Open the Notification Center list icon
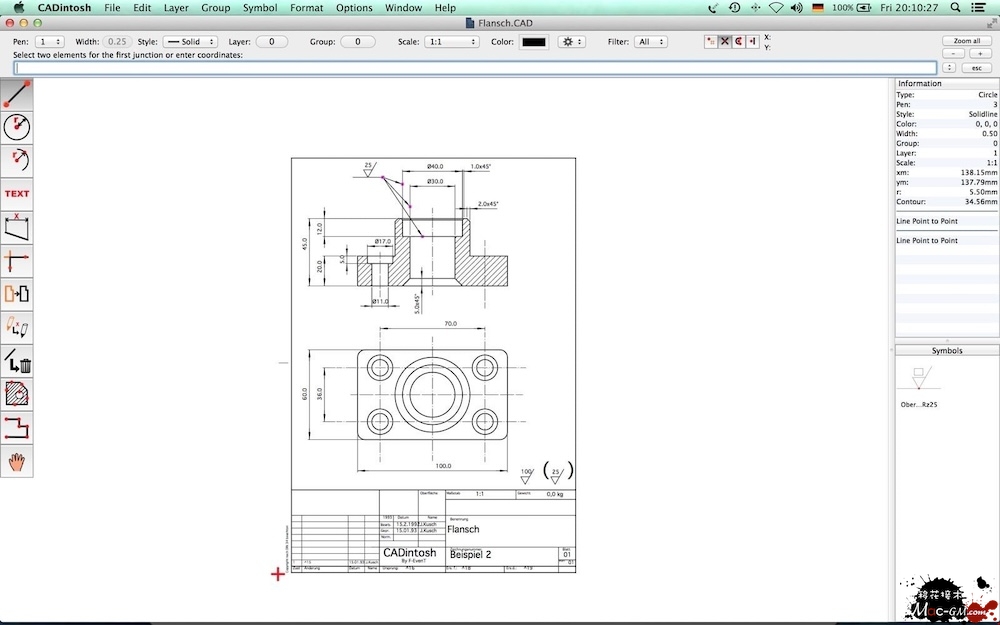The height and width of the screenshot is (625, 1000). (x=978, y=8)
